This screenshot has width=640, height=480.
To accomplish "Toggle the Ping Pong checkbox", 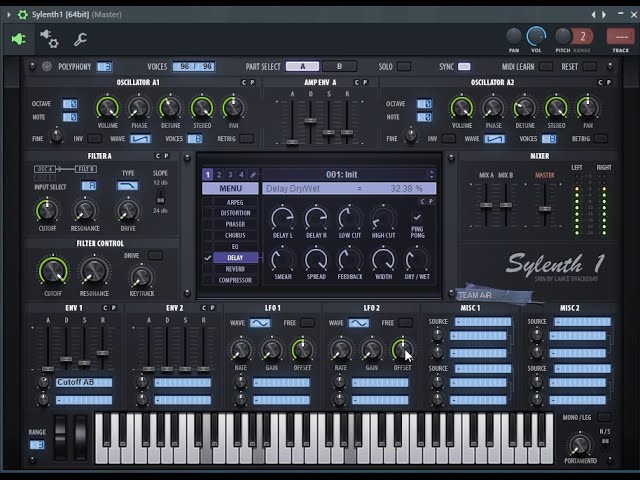I will click(x=417, y=217).
